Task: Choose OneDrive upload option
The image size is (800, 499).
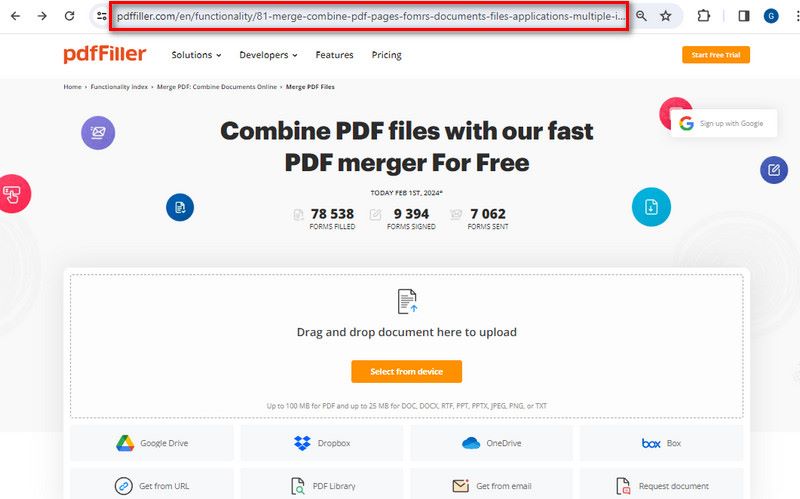Action: [x=491, y=443]
